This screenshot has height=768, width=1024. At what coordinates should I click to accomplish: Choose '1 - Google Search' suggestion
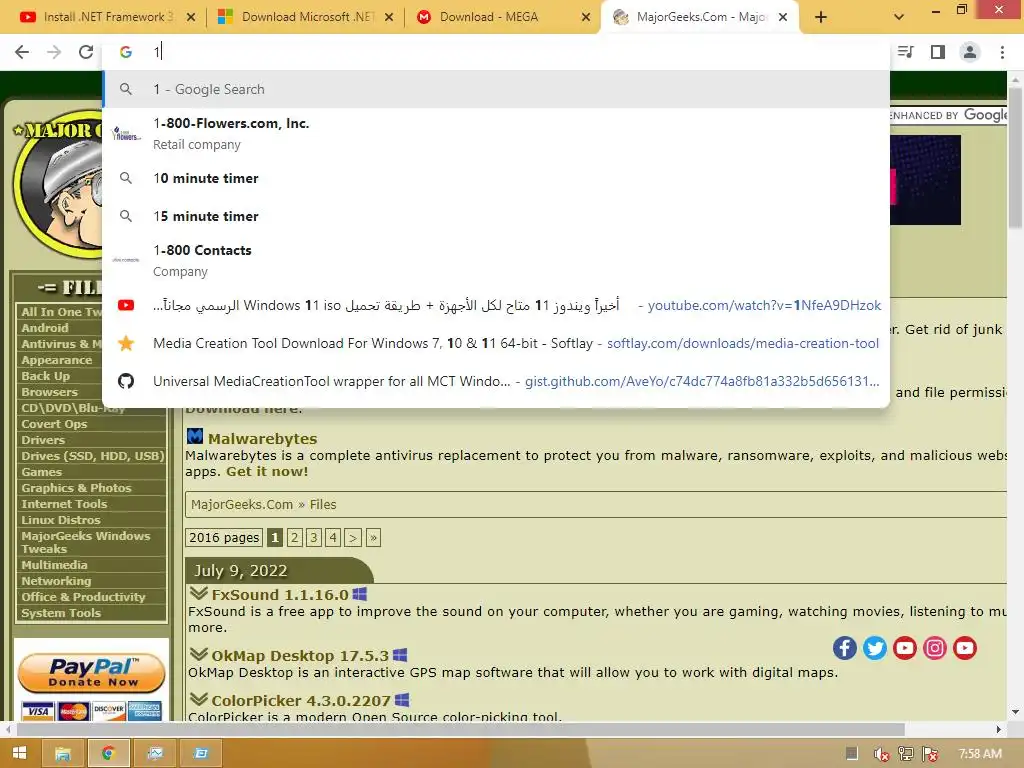tap(496, 89)
